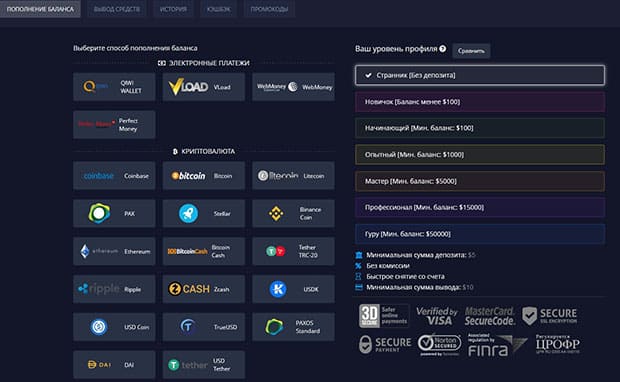Click the Сравнить button
620x382 pixels.
(471, 51)
